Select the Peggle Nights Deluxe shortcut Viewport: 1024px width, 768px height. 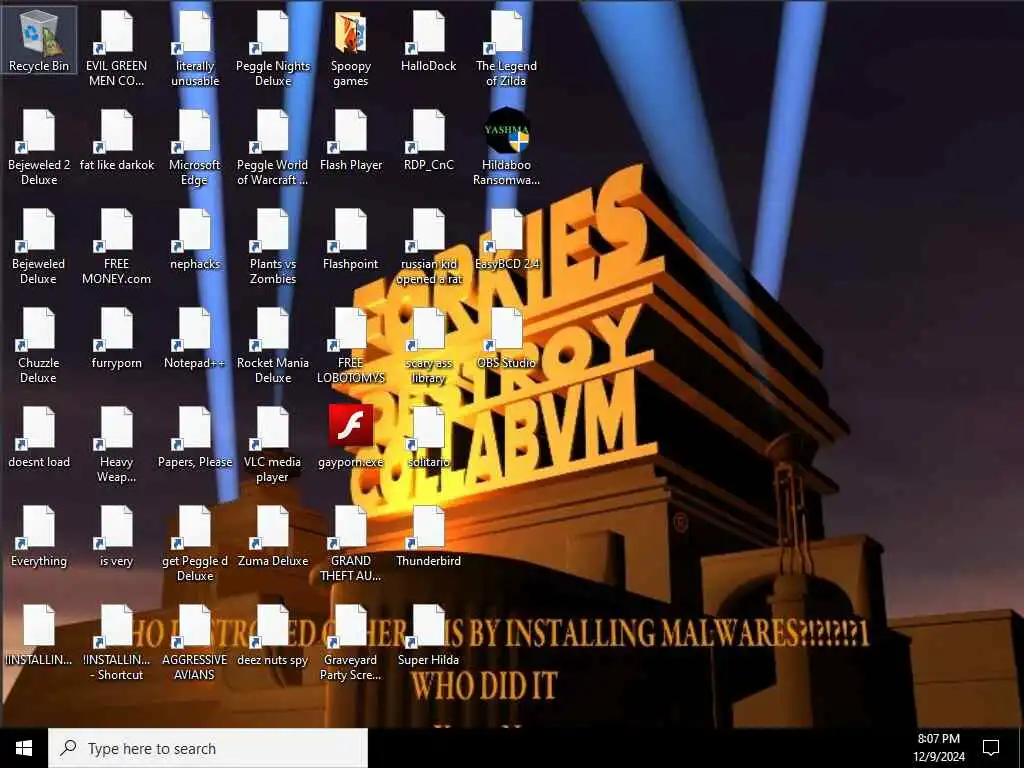(272, 47)
